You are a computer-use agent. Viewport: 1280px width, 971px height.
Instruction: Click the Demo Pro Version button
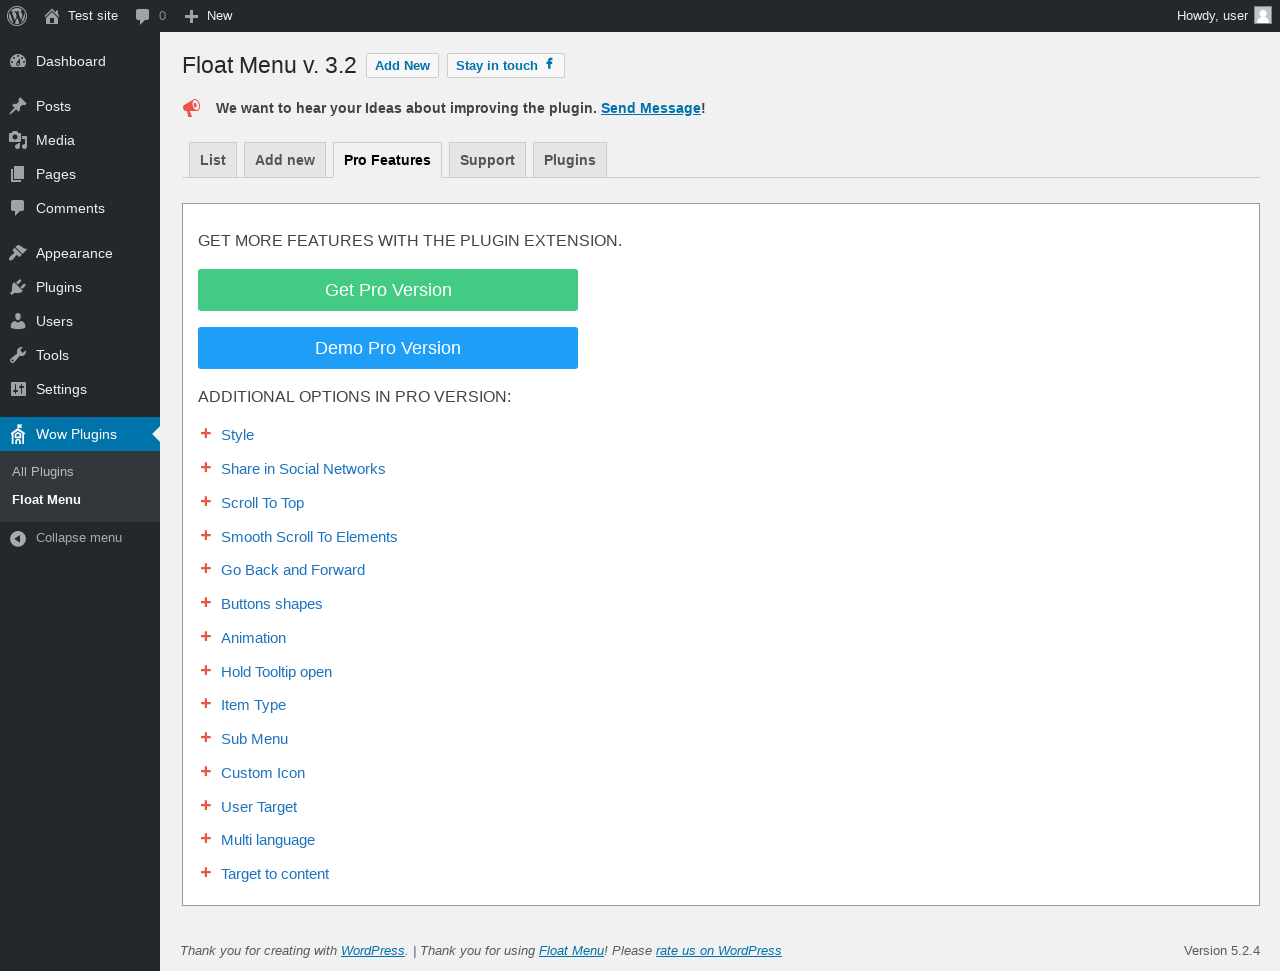coord(388,348)
